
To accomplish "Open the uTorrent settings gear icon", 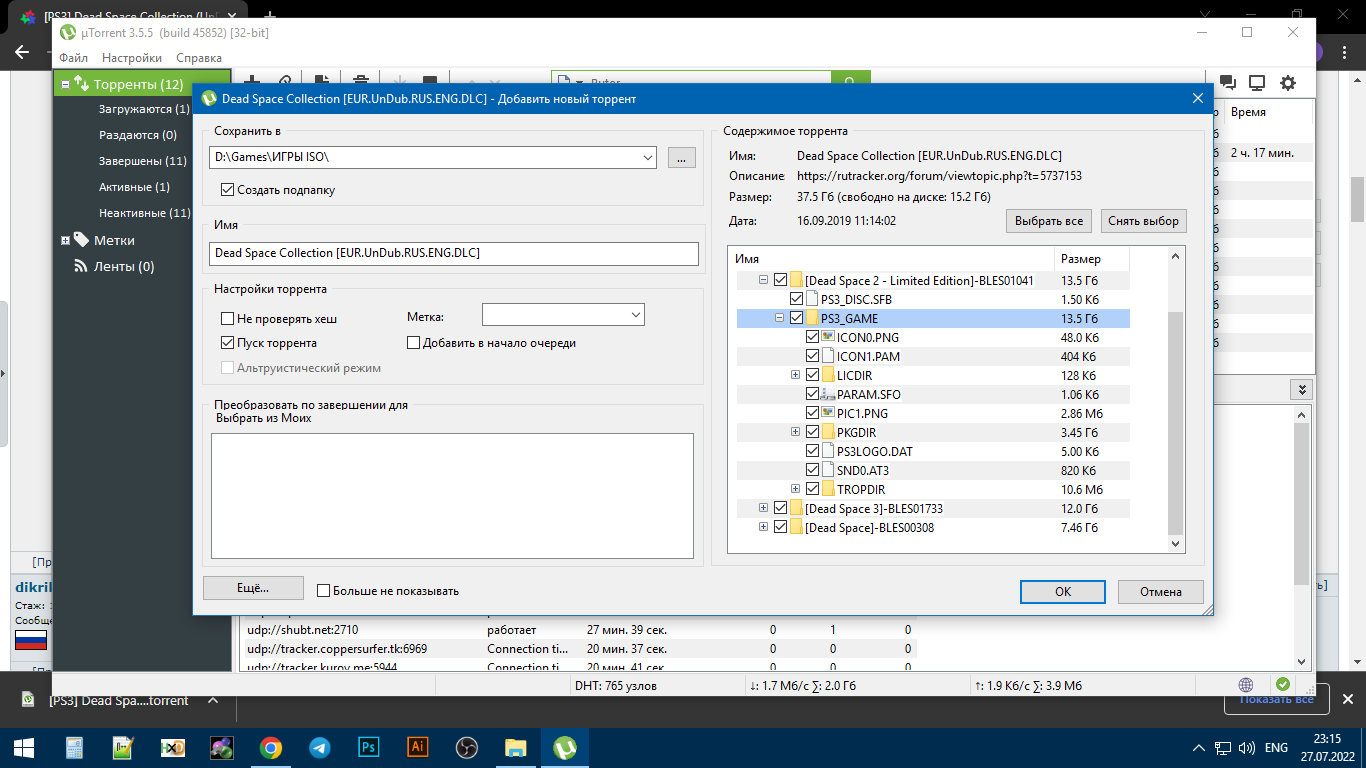I will [1288, 83].
